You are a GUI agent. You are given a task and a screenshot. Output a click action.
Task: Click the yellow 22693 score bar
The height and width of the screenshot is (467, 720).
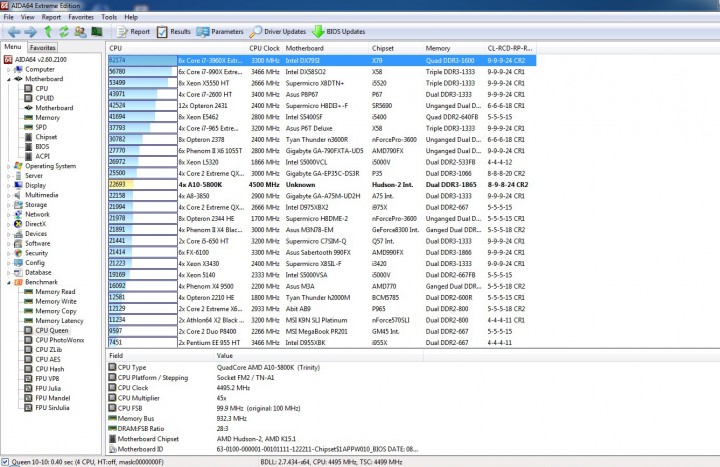tap(121, 185)
